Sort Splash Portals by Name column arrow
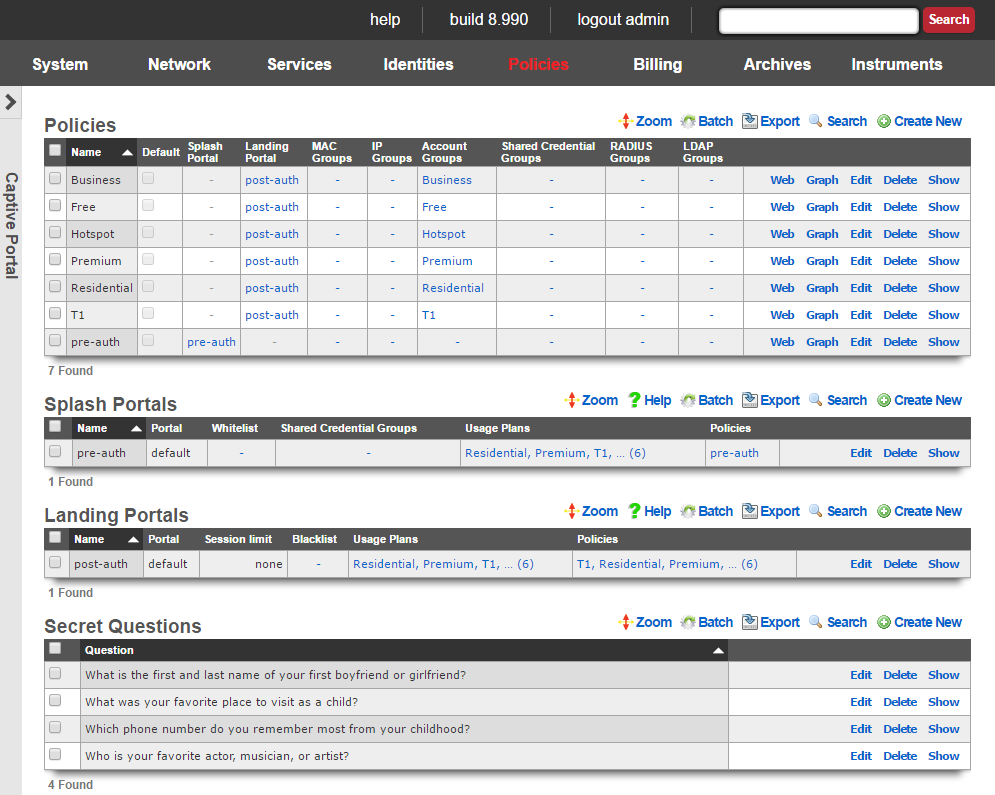This screenshot has height=795, width=995. [136, 429]
